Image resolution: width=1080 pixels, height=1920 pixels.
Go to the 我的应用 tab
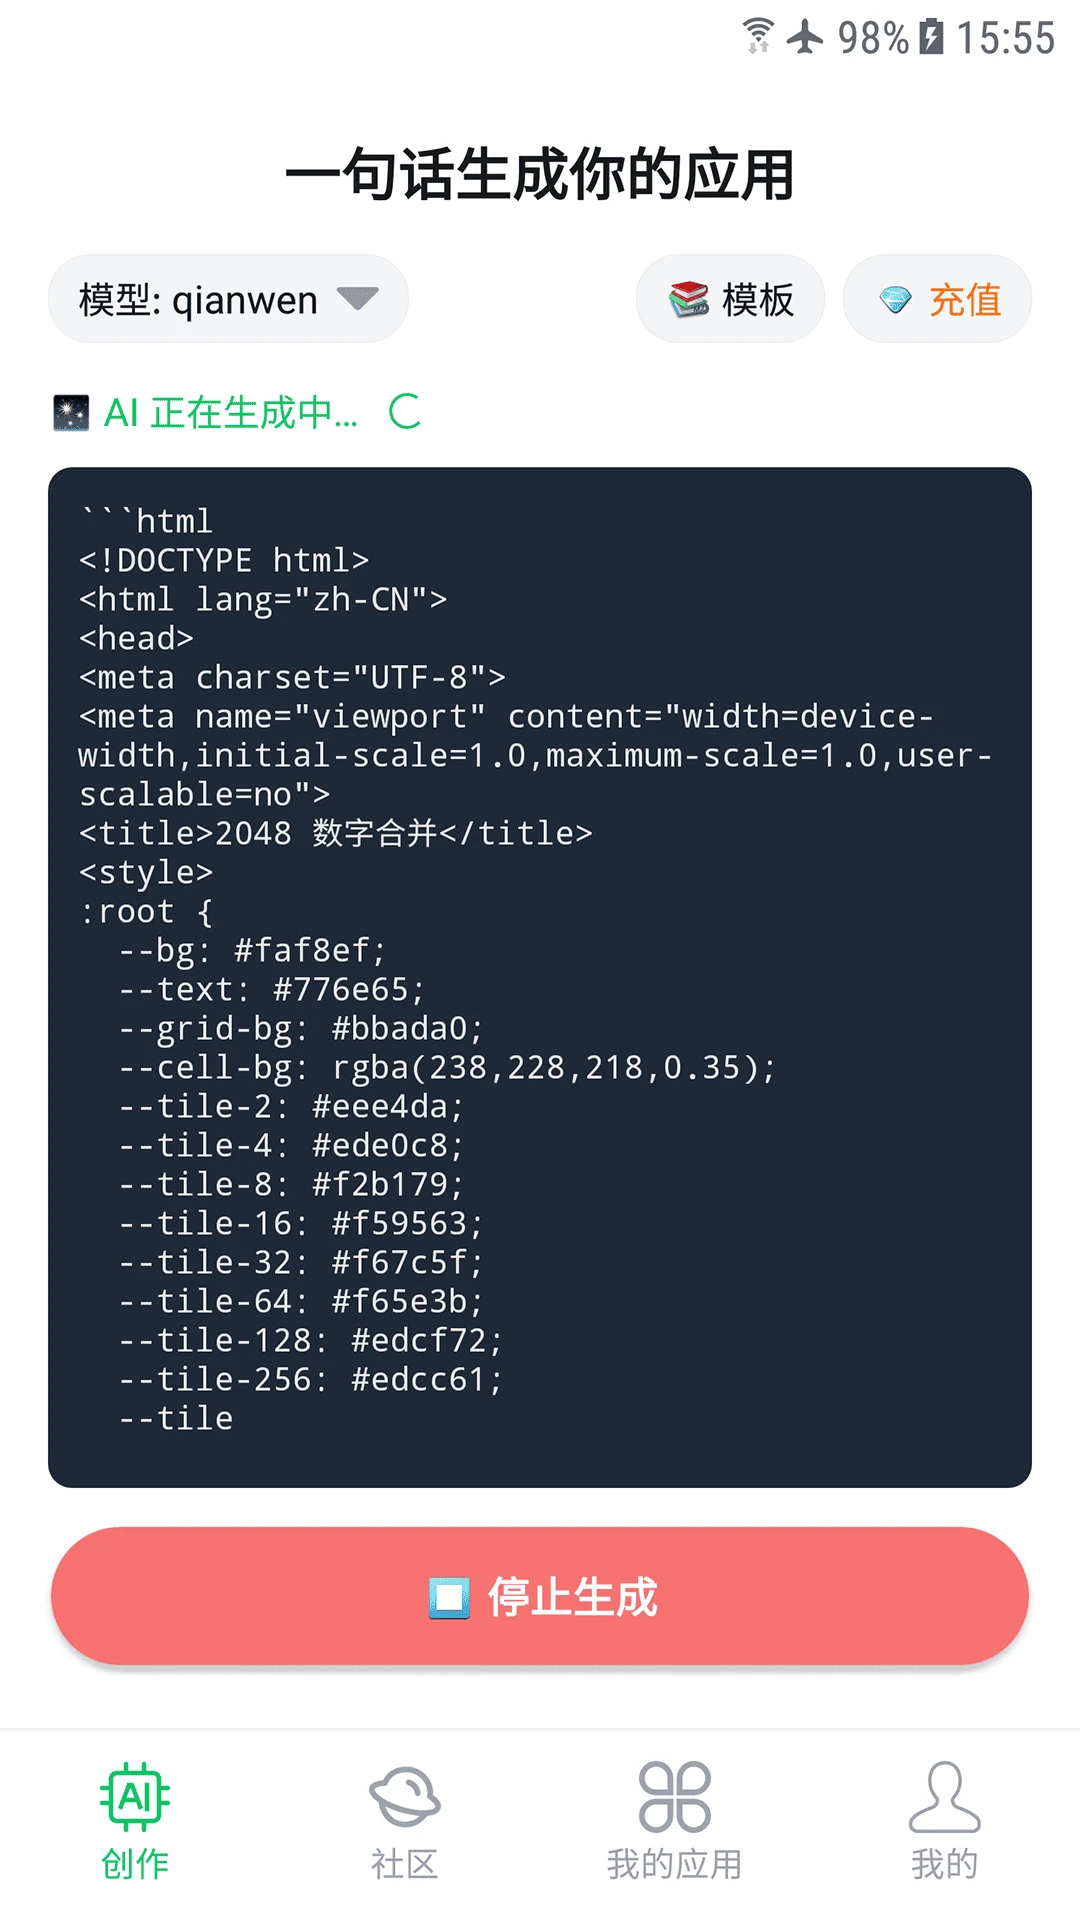[675, 1822]
